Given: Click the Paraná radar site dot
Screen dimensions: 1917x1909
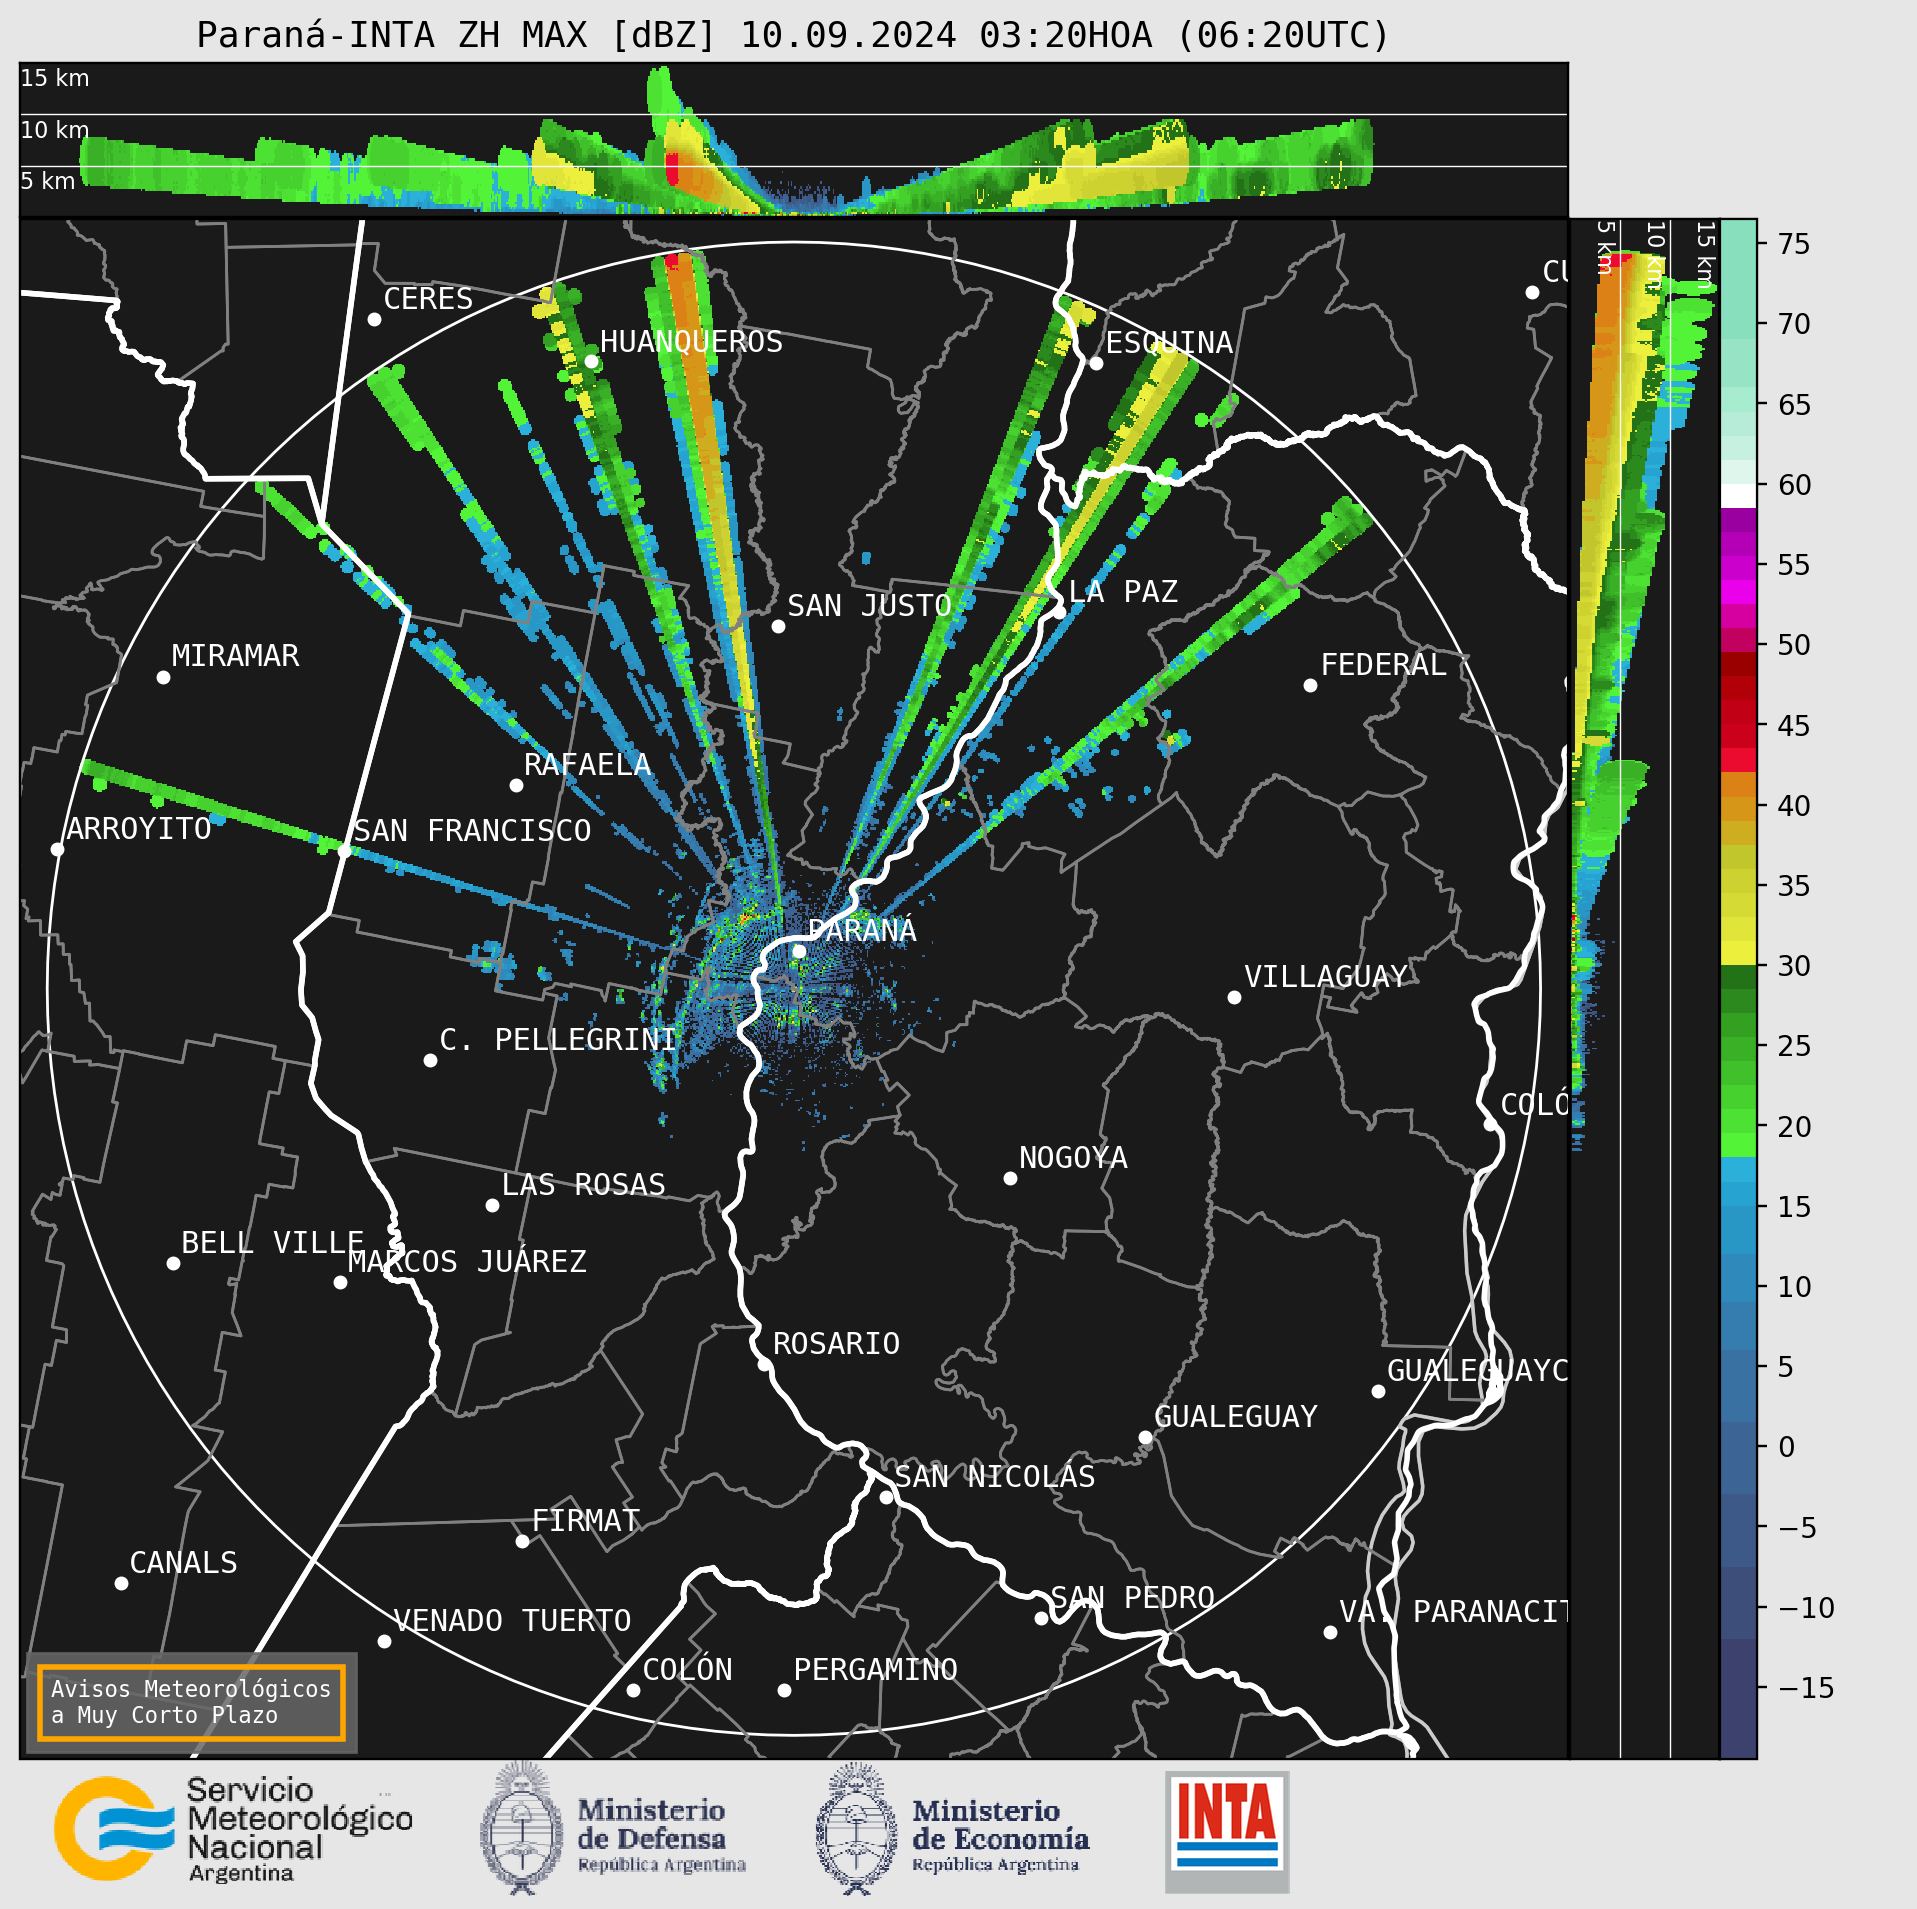Looking at the screenshot, I should pos(799,951).
